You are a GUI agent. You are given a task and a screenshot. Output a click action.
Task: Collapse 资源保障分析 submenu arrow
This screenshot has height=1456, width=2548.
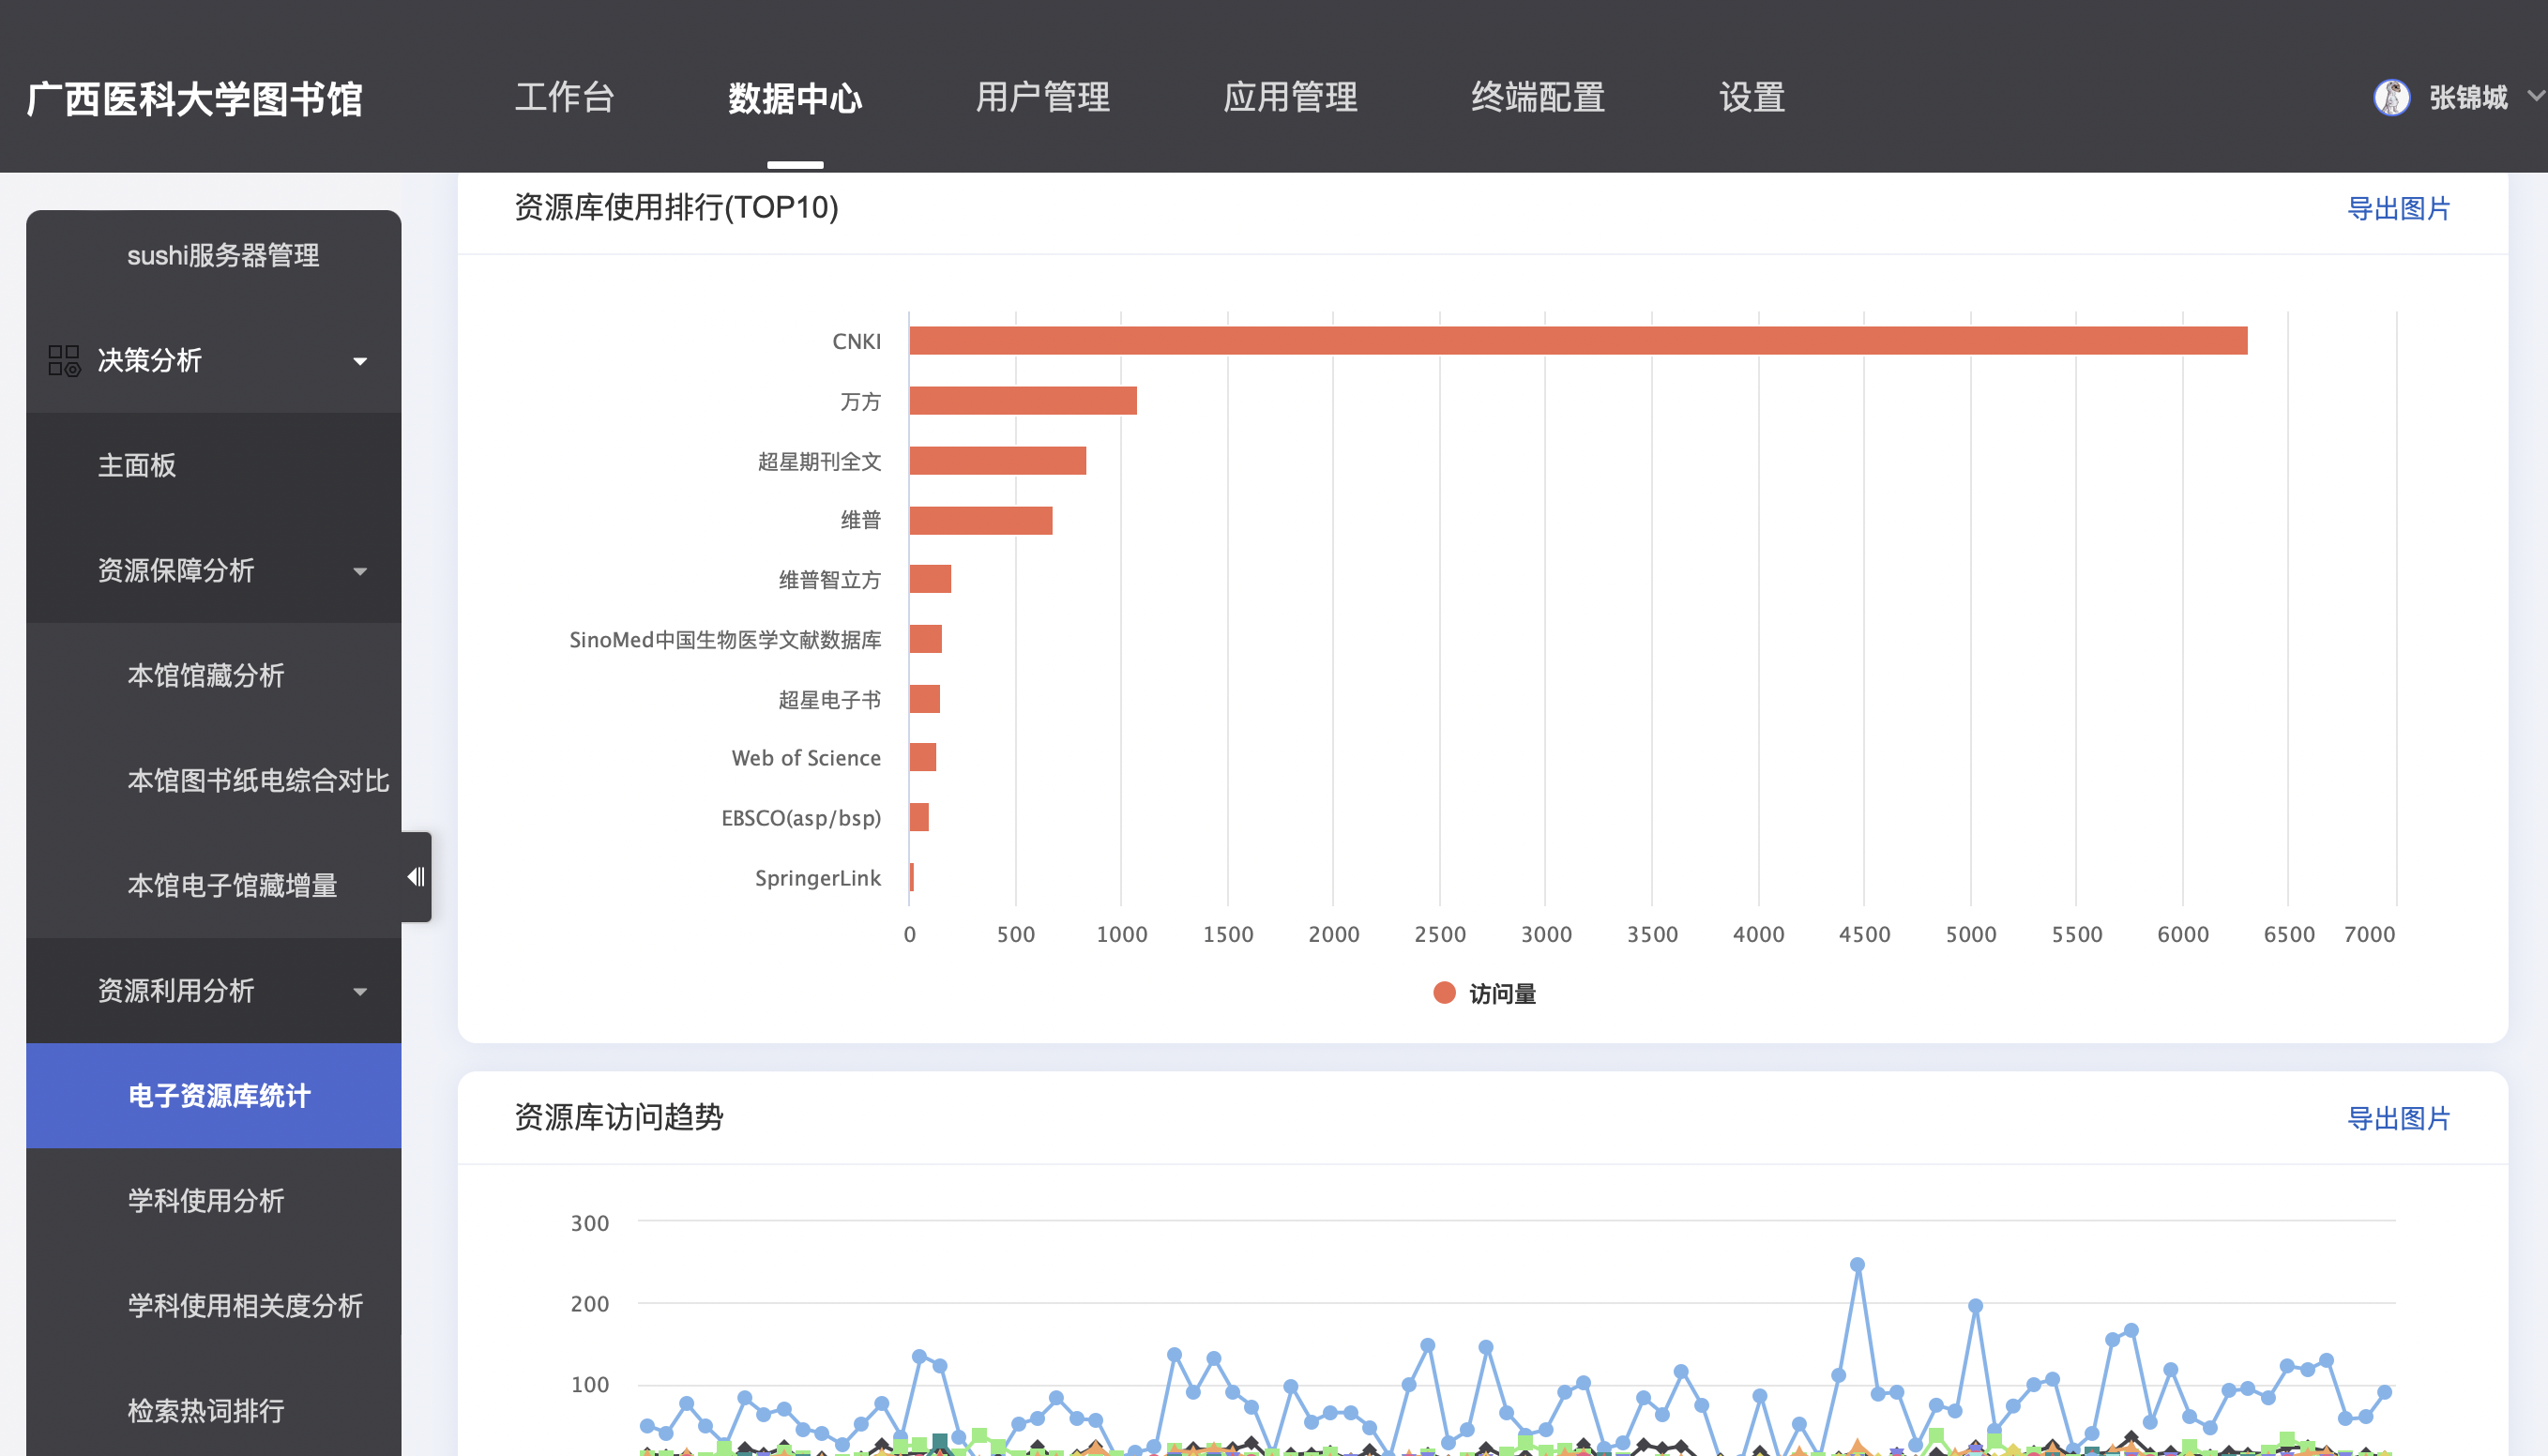point(360,571)
